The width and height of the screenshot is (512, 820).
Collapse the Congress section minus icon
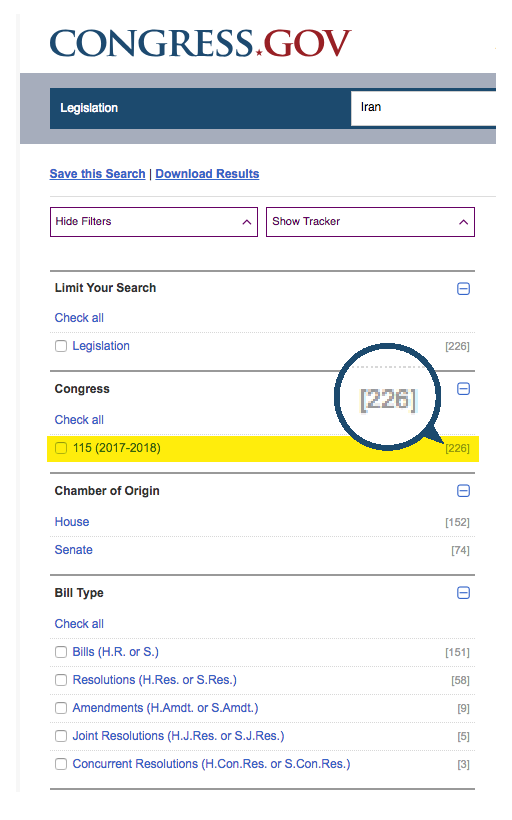coord(463,389)
